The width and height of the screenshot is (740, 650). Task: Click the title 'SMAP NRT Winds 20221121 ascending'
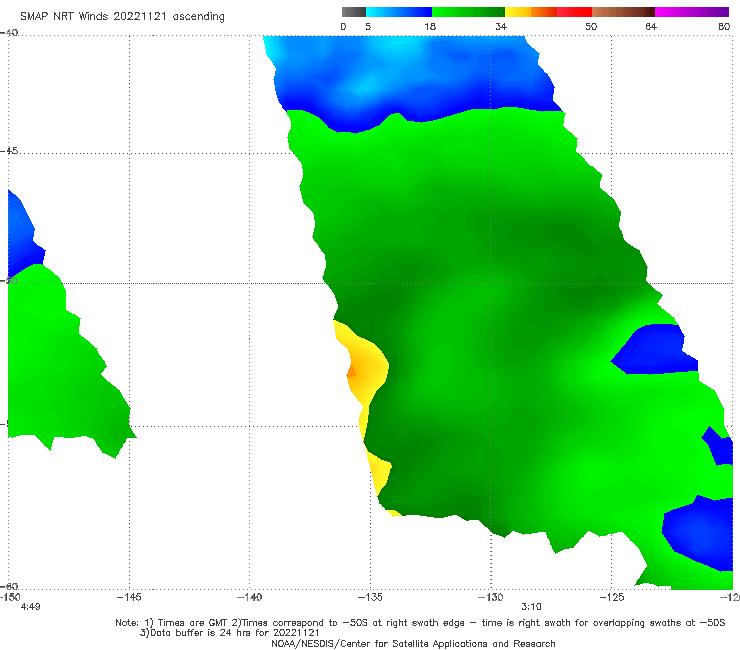pyautogui.click(x=122, y=17)
